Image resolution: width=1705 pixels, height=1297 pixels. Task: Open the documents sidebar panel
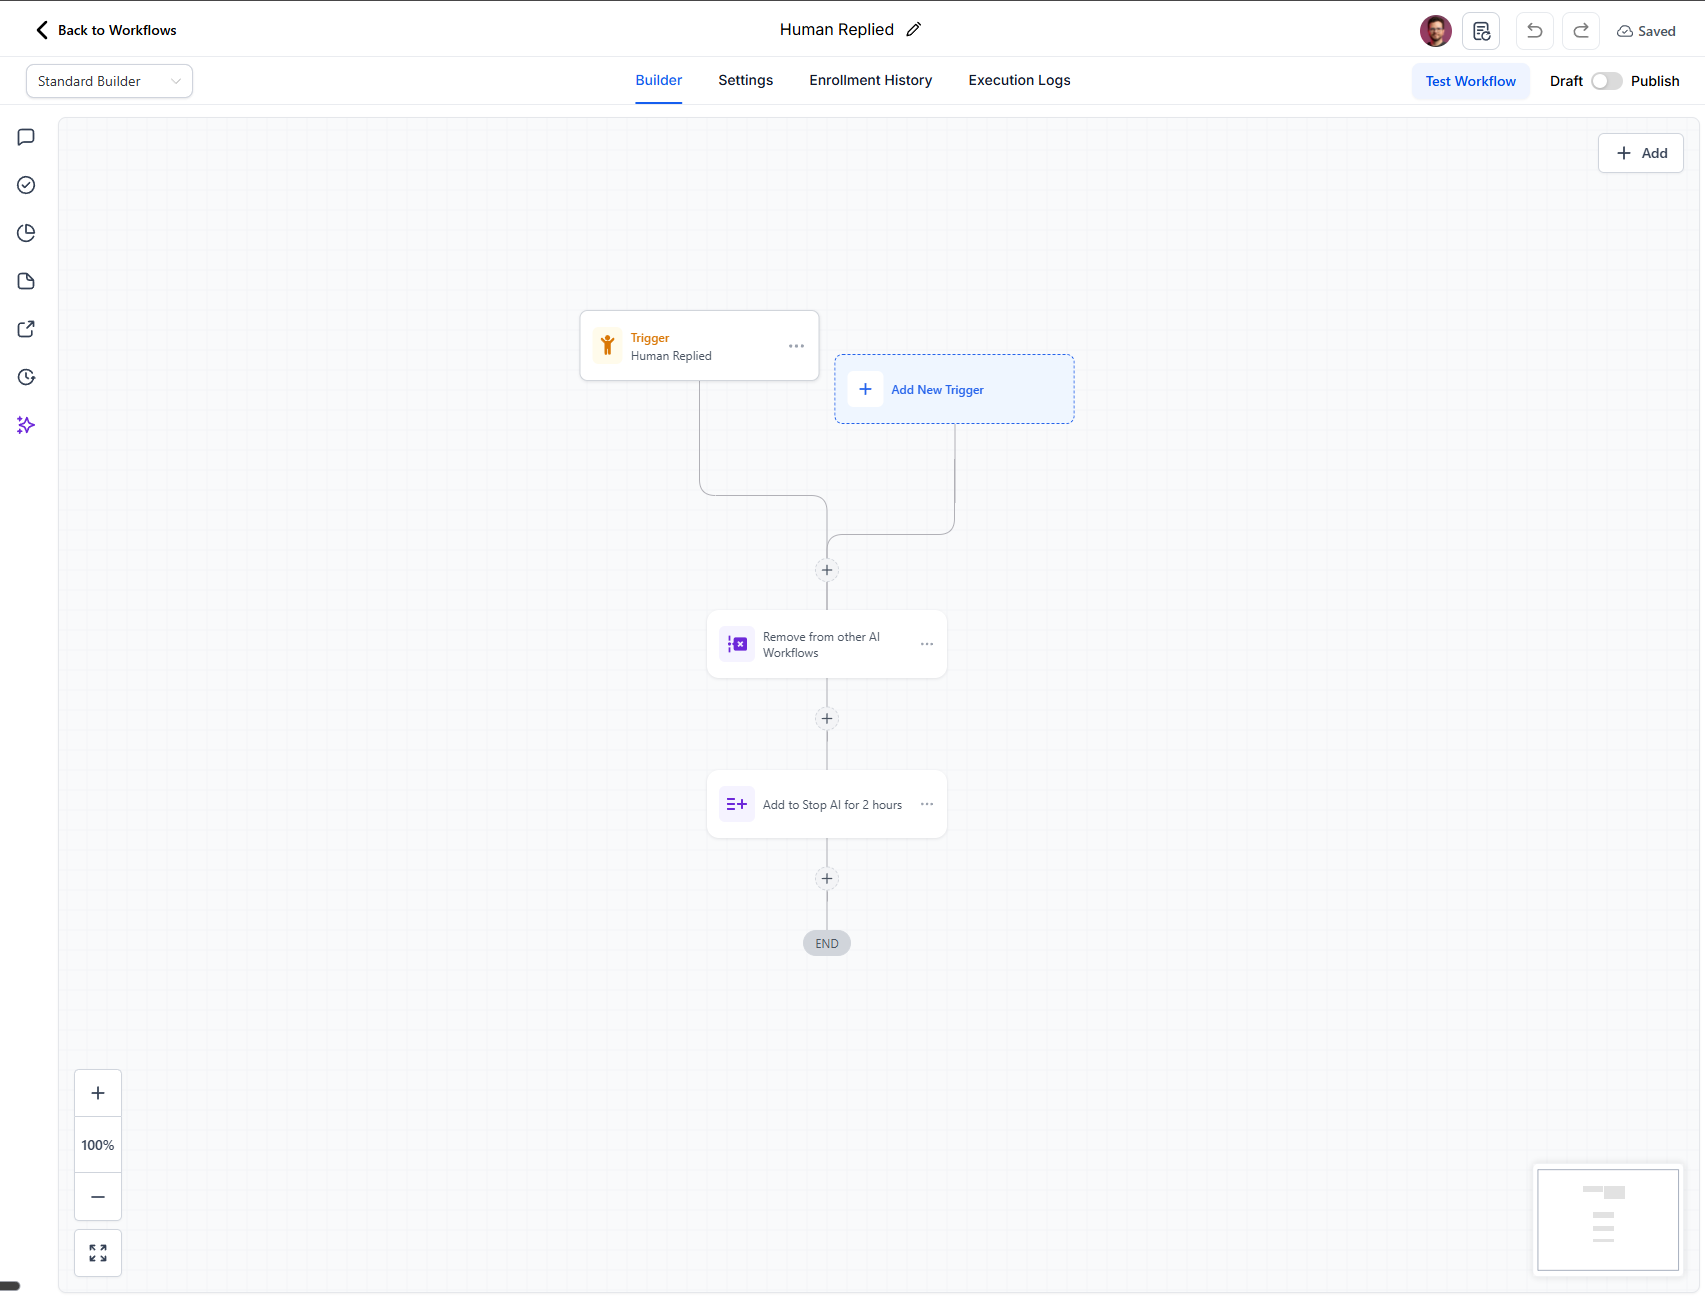25,281
